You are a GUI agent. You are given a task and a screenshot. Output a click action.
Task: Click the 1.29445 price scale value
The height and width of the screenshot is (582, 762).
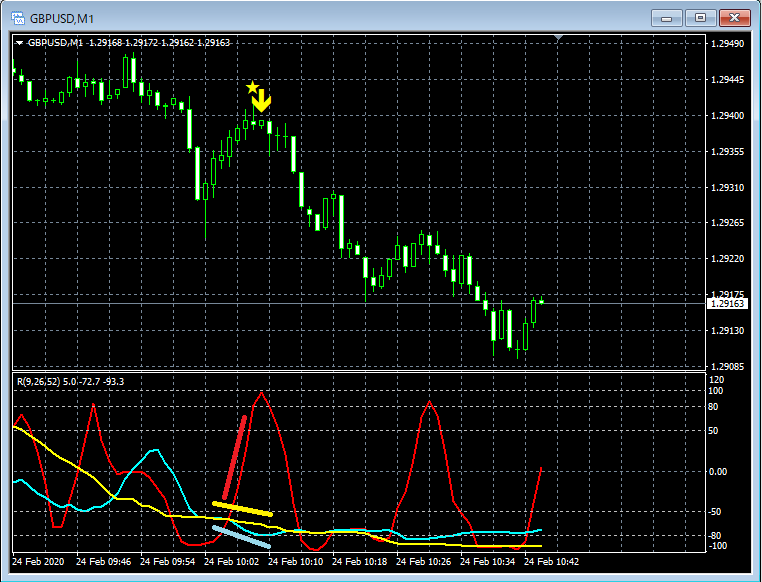pyautogui.click(x=727, y=80)
